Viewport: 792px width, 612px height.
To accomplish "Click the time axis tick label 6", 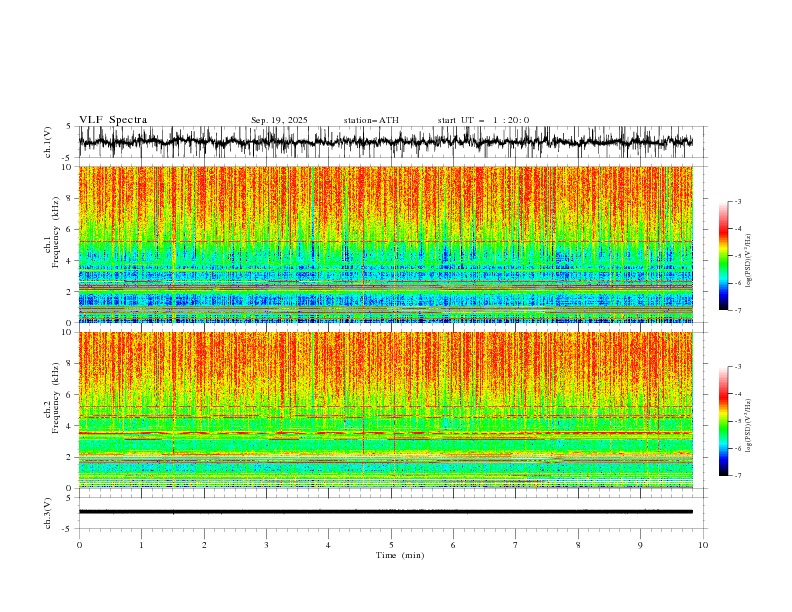I will click(453, 545).
